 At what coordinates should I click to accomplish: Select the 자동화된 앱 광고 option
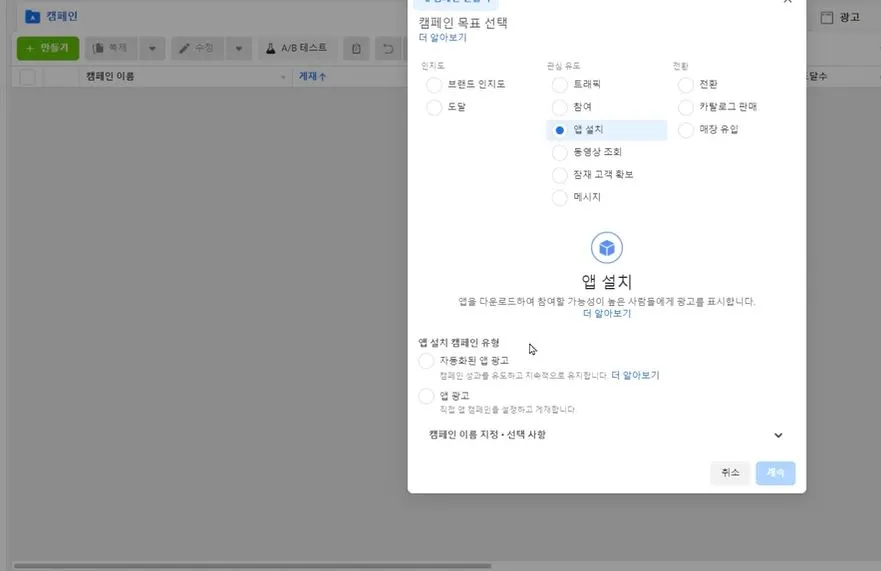tap(426, 361)
